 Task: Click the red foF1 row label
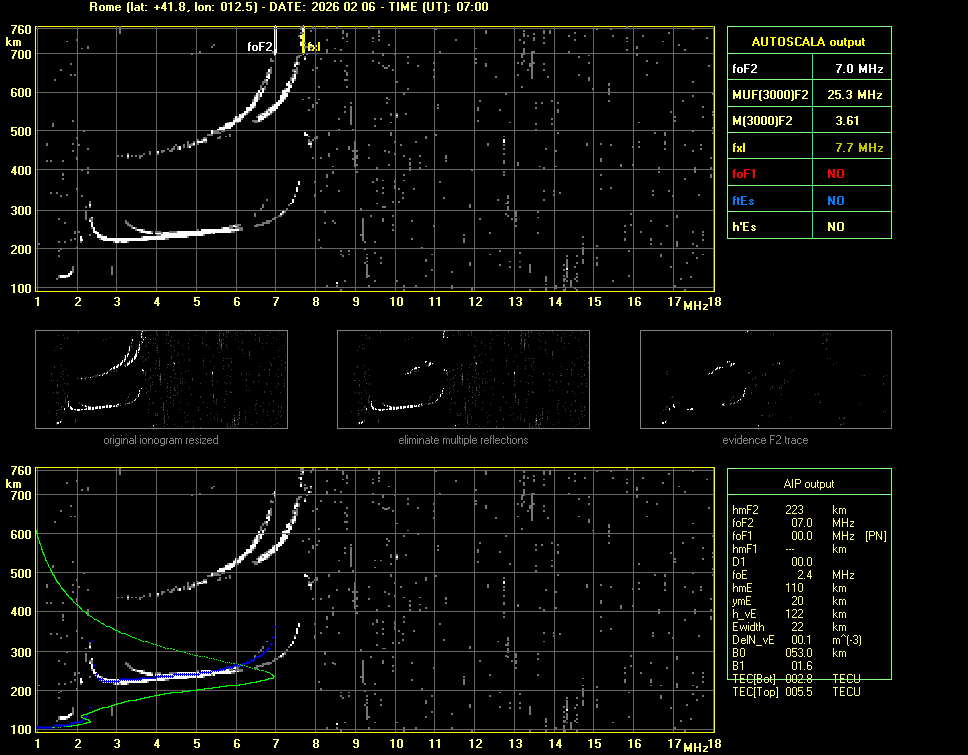(x=745, y=173)
